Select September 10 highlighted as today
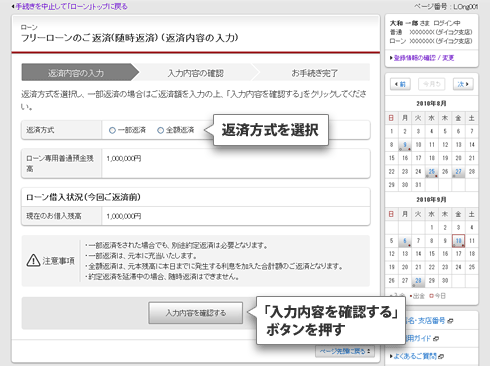490x366 pixels. pos(459,241)
